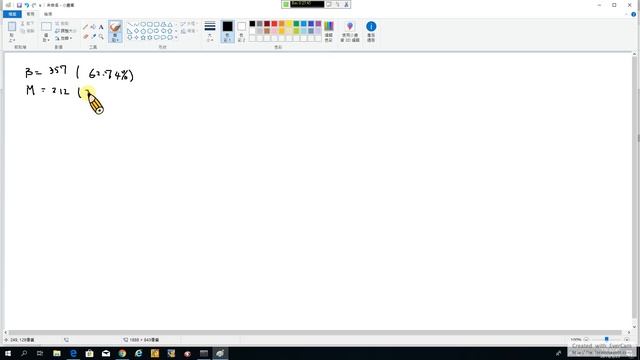640x360 pixels.
Task: Select the Text tool
Action: pyautogui.click(x=101, y=27)
